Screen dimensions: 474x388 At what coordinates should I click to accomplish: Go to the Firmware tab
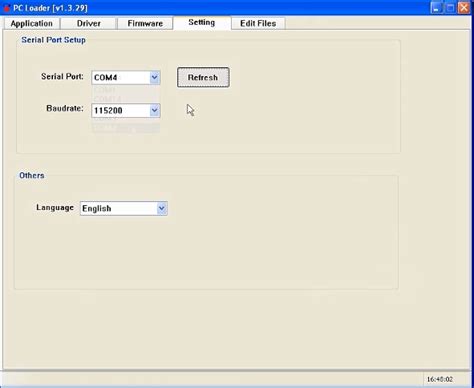(x=145, y=23)
